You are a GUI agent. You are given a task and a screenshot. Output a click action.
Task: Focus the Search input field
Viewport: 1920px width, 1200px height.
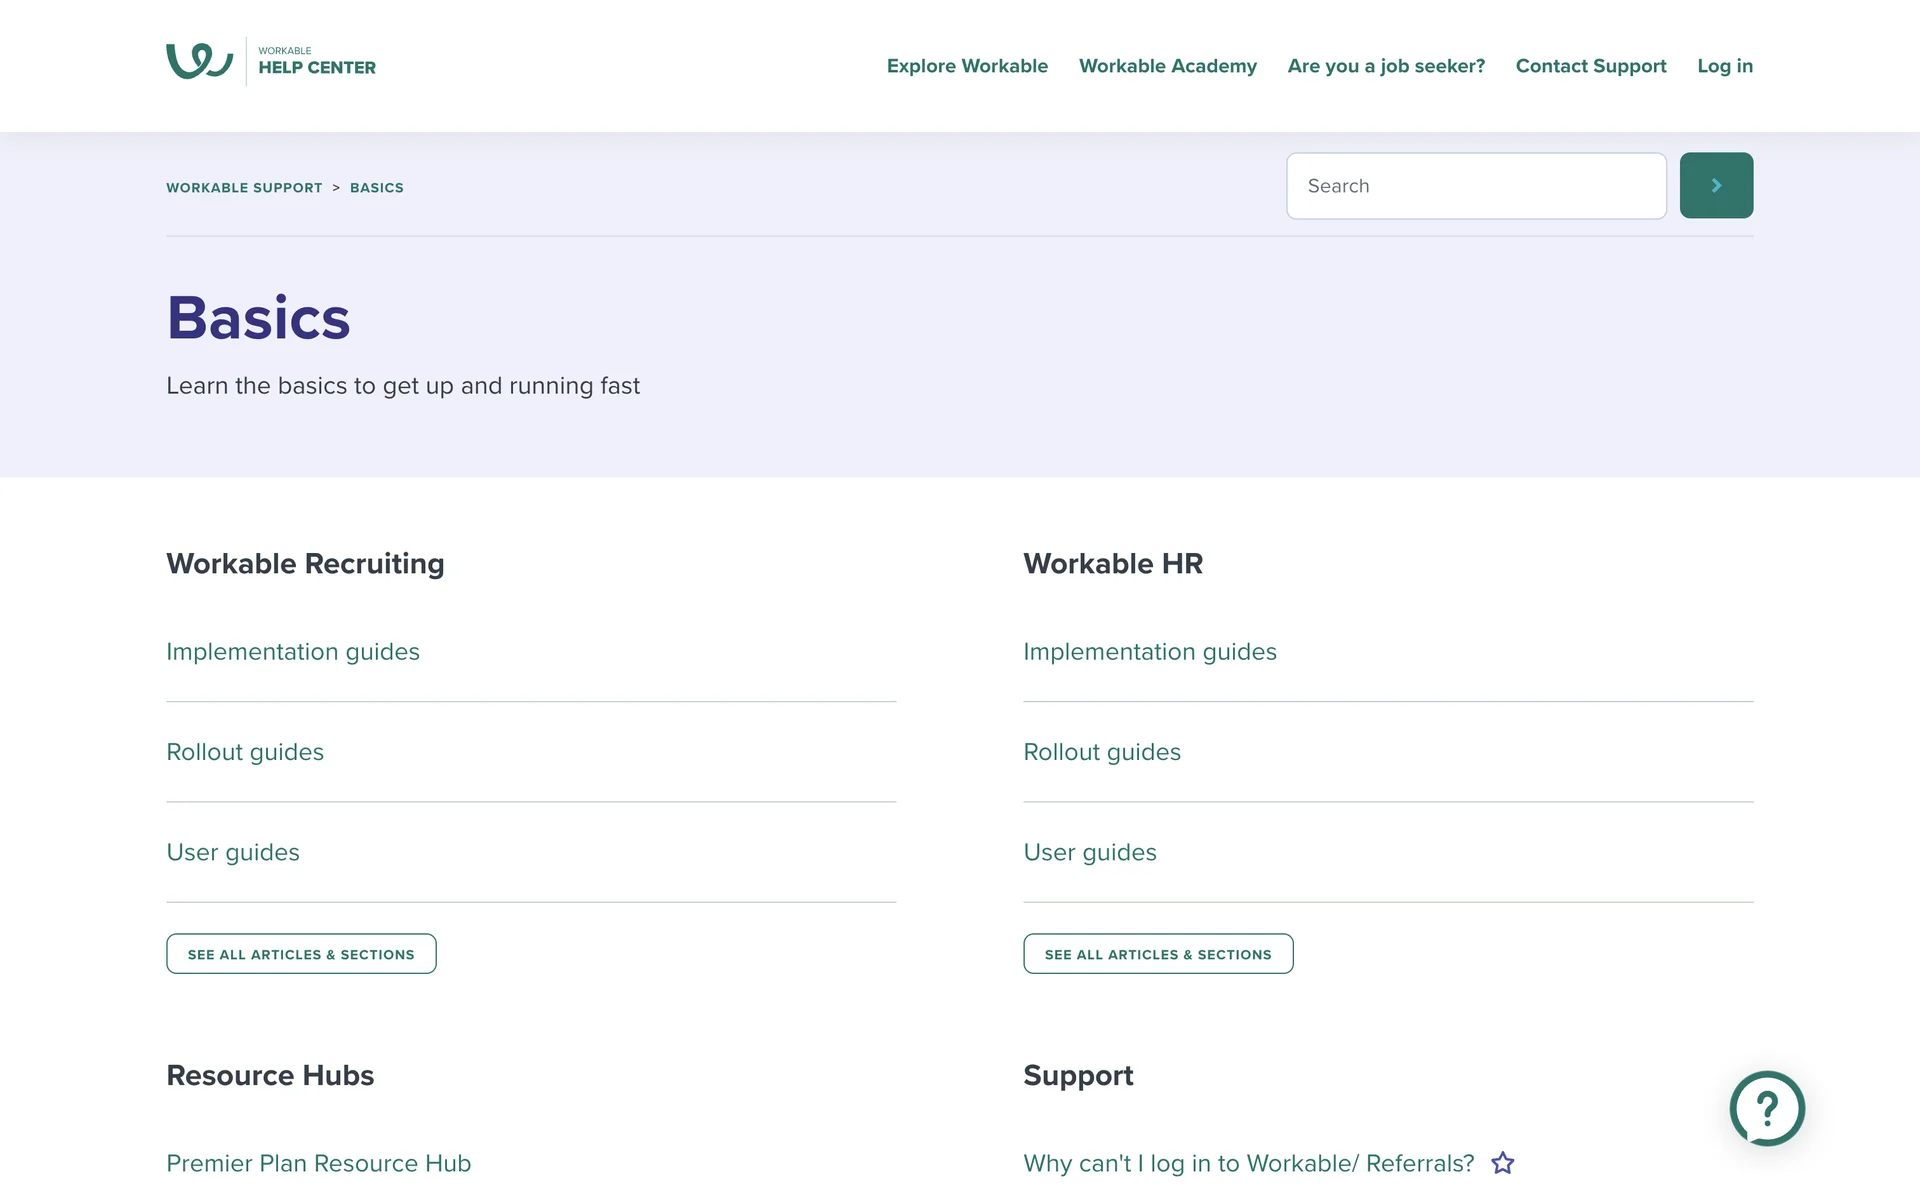1475,186
